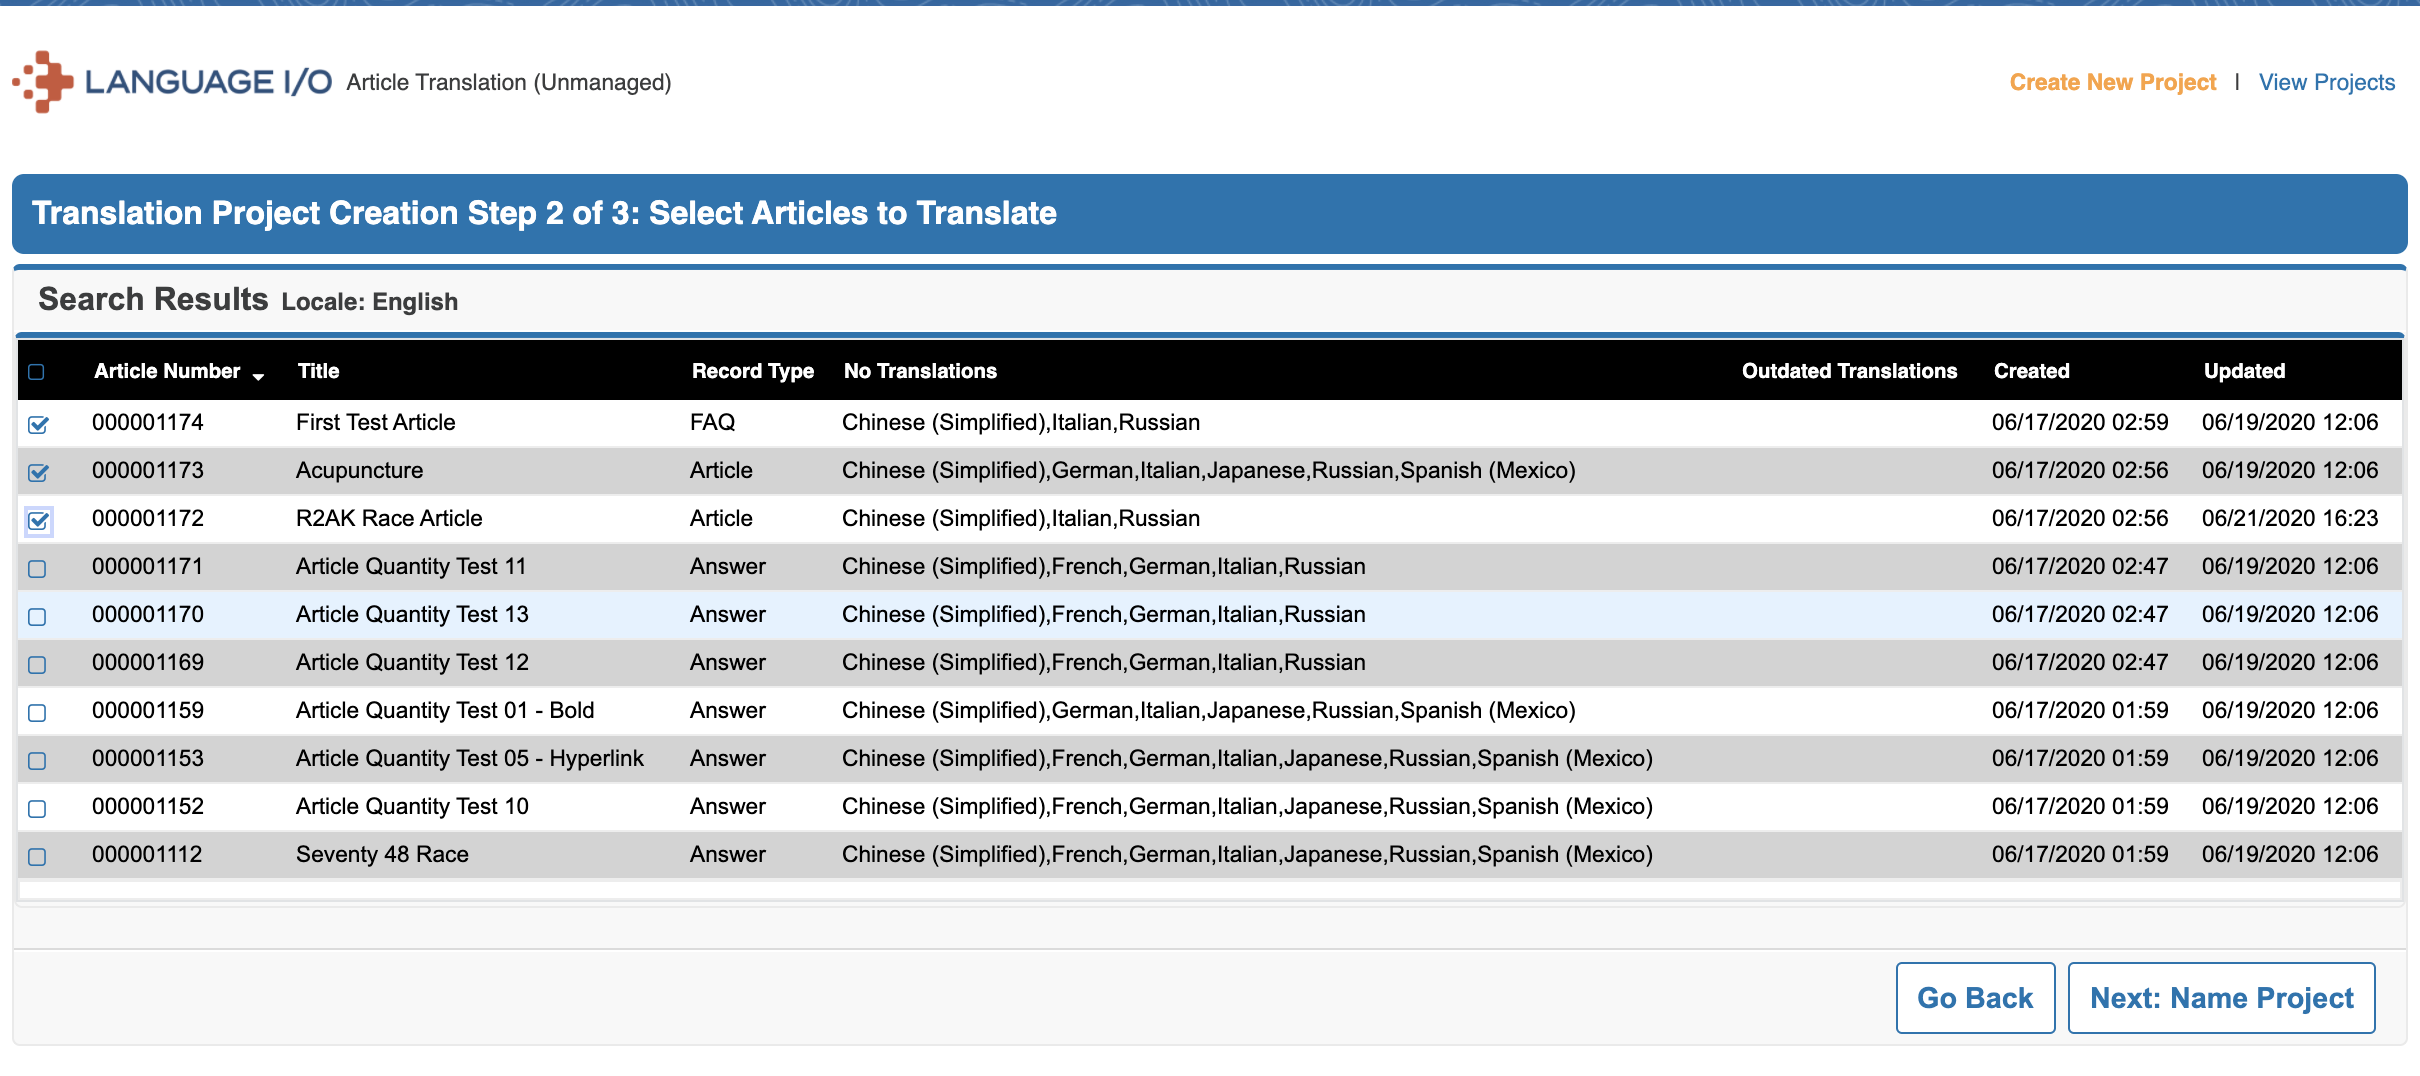Check Article Quantity Test 05 - Hyperlink row

37,761
